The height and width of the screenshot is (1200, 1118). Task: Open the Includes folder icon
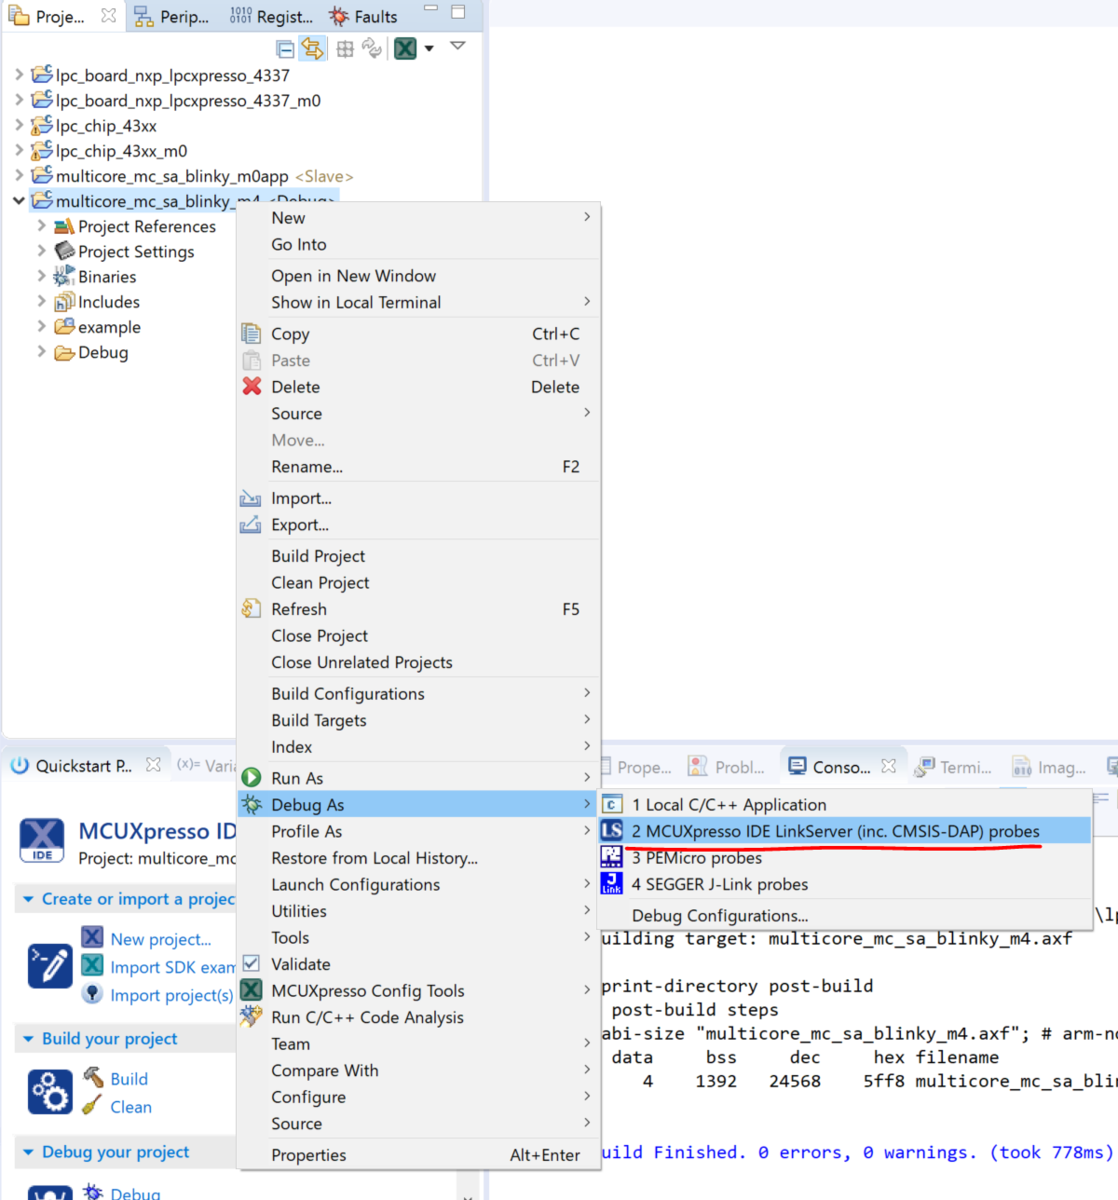(x=64, y=301)
